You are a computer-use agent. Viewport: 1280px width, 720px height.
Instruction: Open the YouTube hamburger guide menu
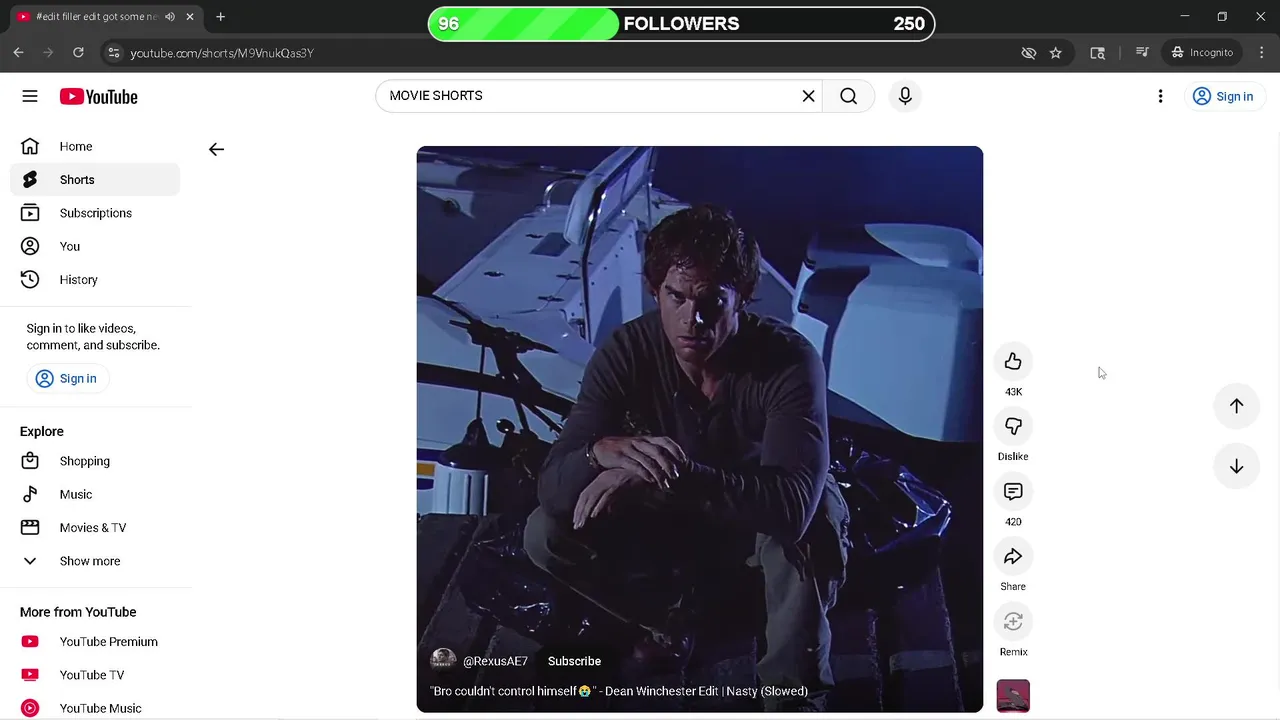[x=30, y=96]
